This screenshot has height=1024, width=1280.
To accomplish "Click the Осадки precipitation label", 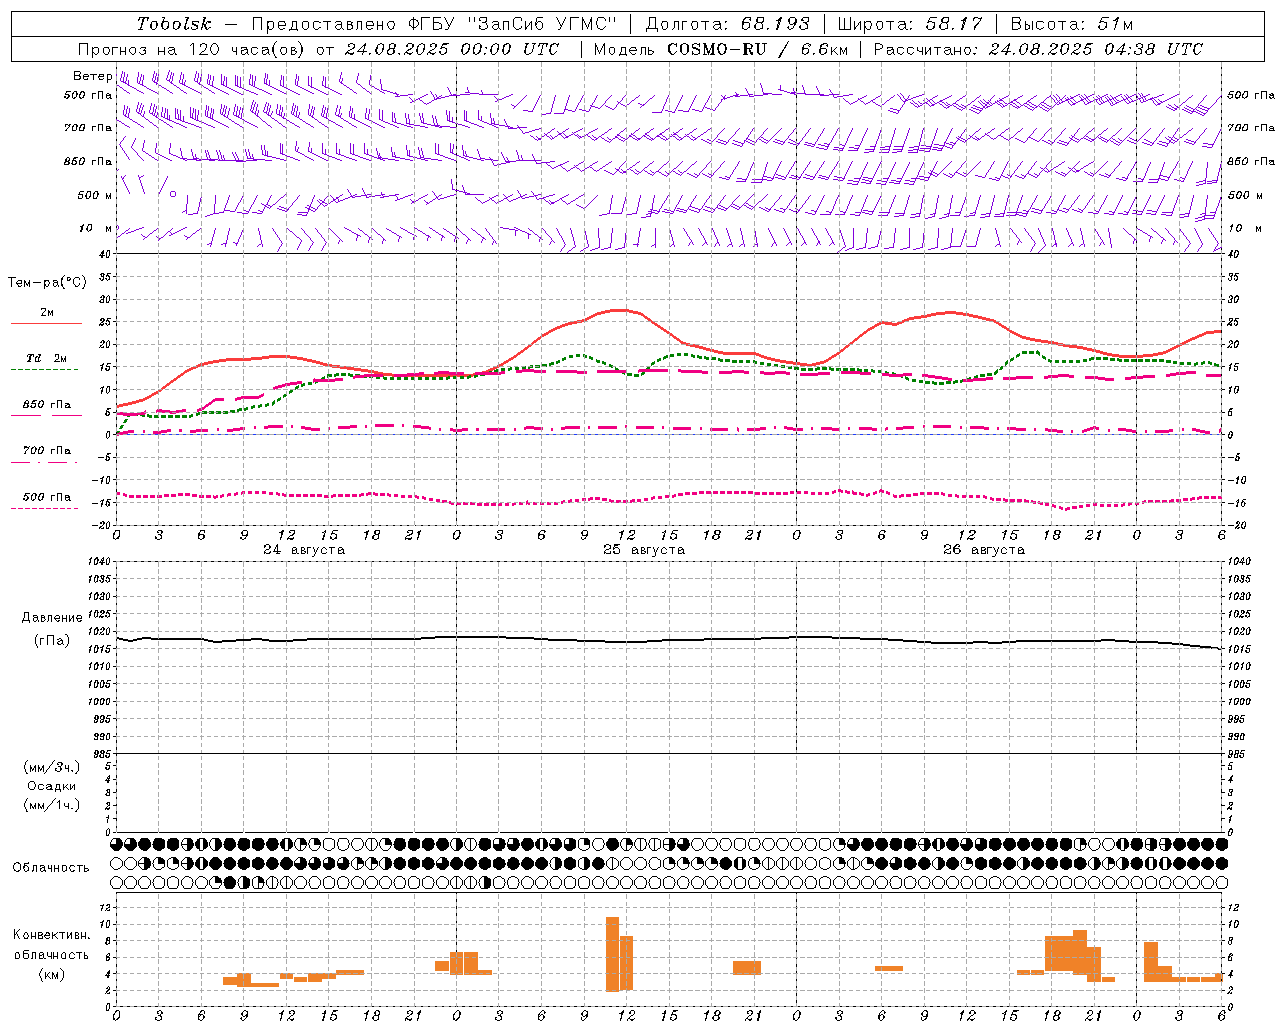I will [52, 786].
